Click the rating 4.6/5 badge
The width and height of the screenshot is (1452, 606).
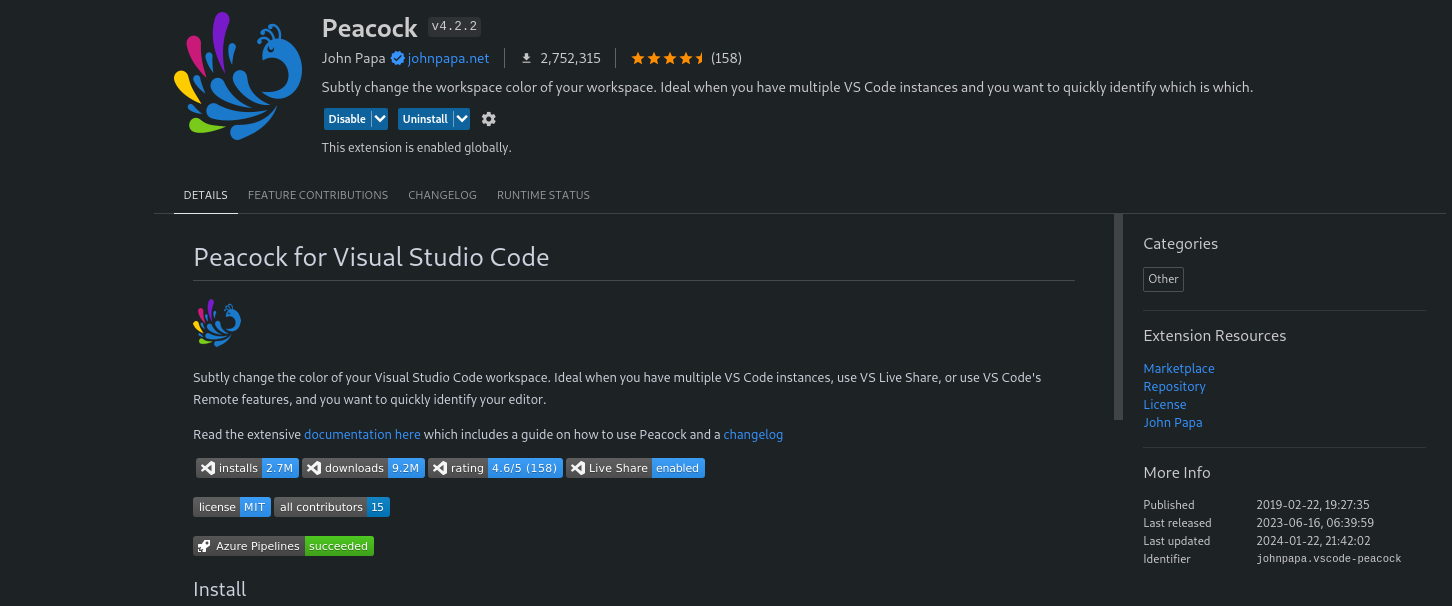tap(495, 468)
